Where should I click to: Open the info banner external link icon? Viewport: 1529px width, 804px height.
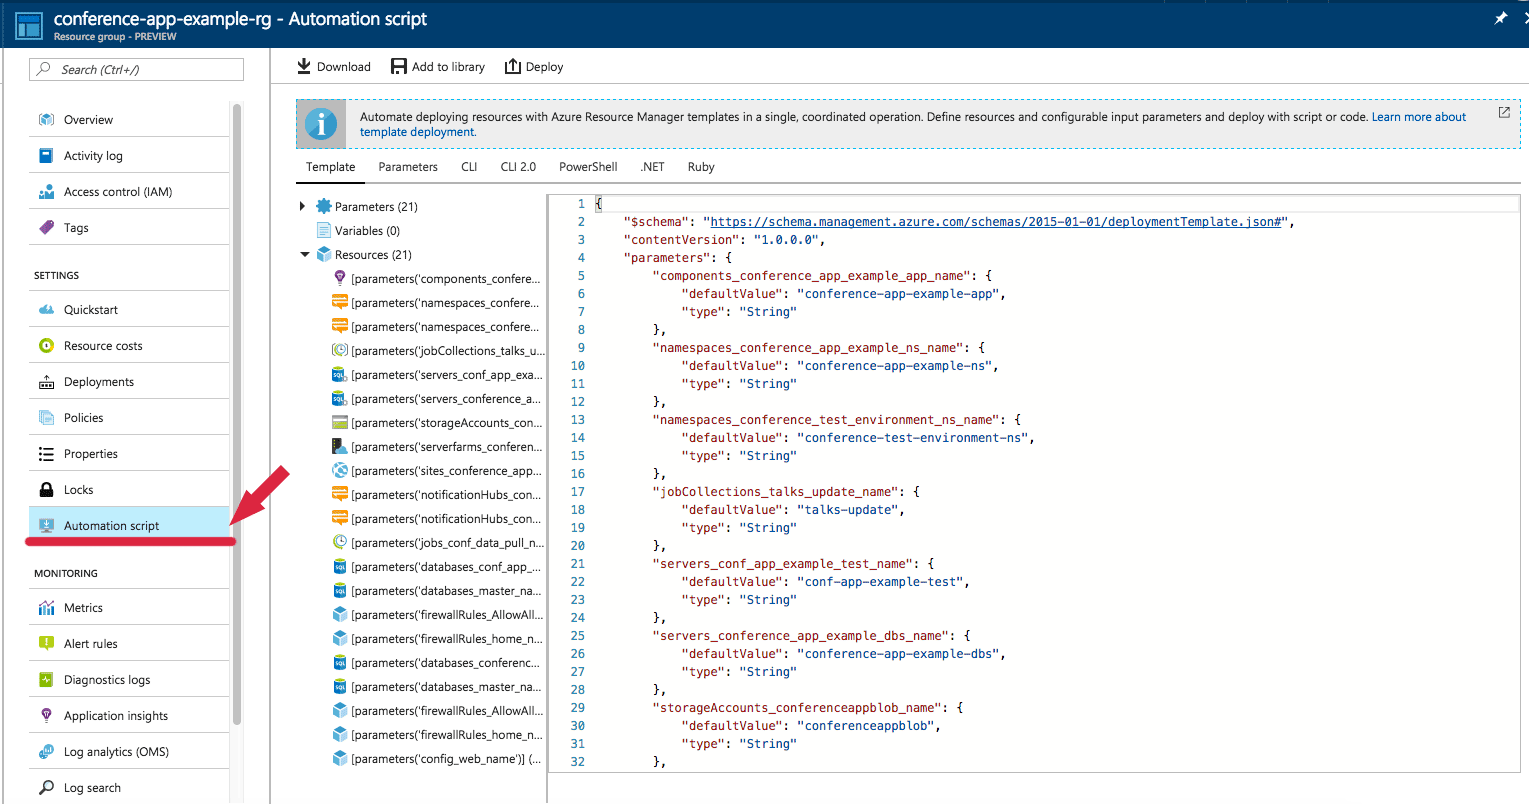1503,113
